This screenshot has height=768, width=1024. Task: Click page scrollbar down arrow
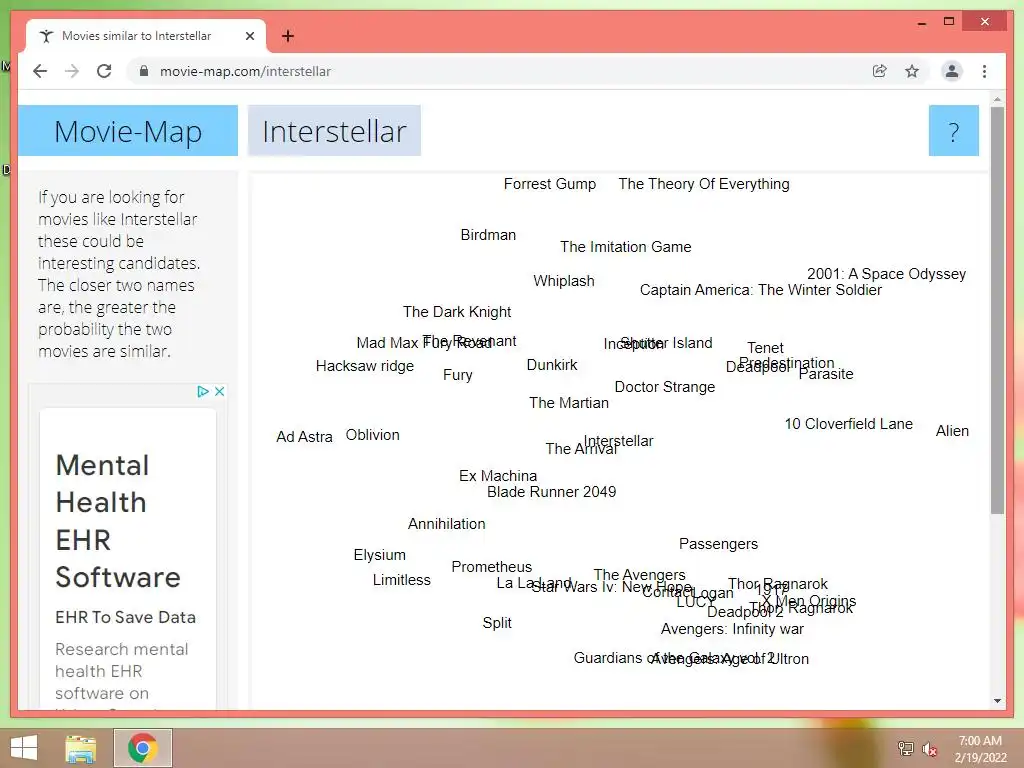tap(997, 701)
